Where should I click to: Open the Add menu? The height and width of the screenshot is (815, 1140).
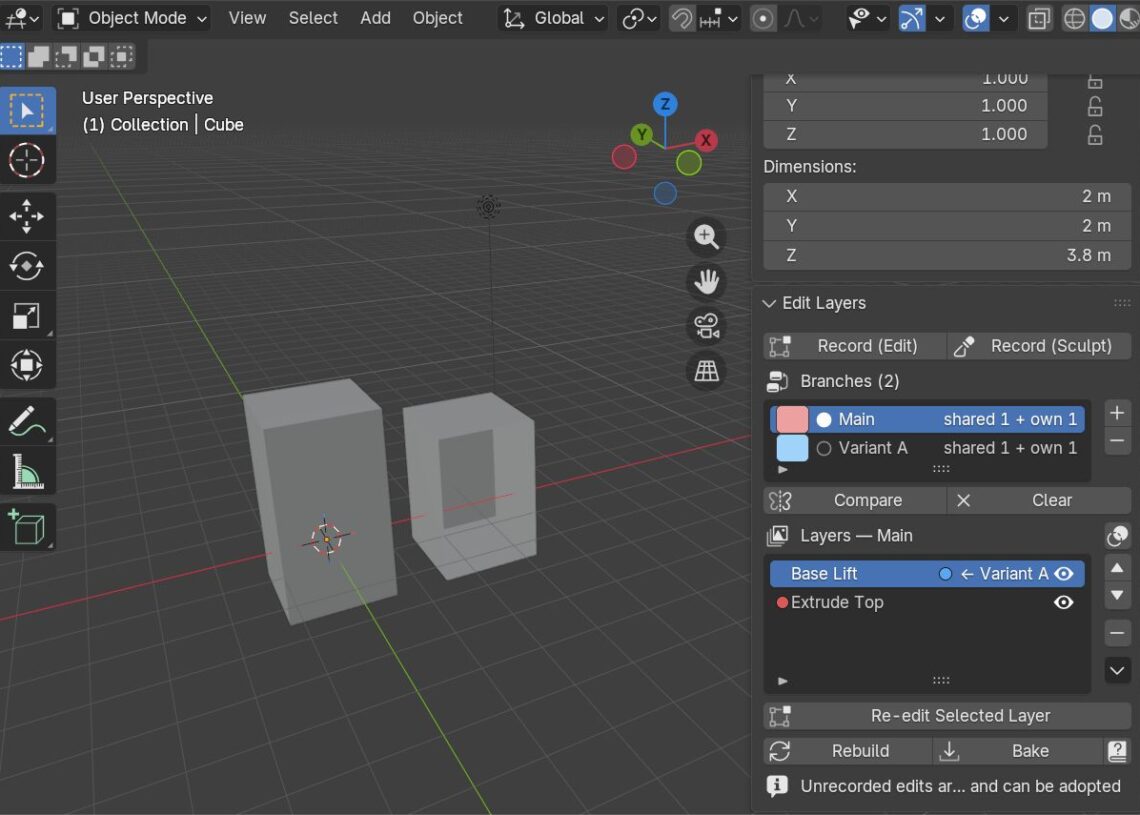375,18
